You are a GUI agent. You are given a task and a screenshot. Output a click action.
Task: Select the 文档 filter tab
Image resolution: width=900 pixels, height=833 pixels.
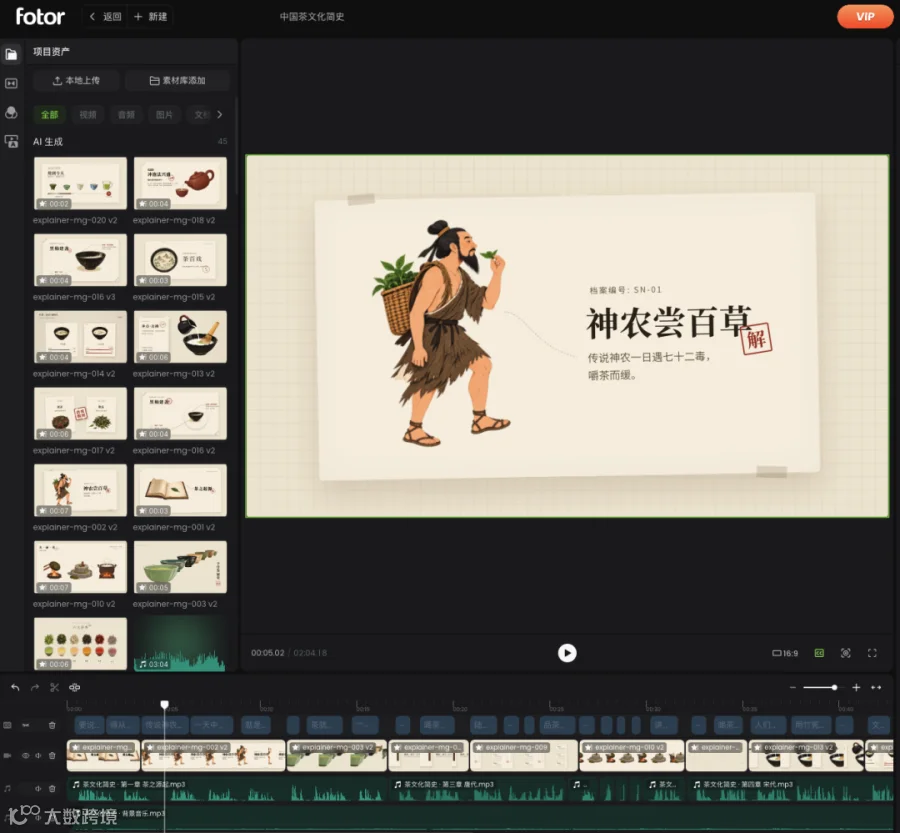pyautogui.click(x=201, y=114)
